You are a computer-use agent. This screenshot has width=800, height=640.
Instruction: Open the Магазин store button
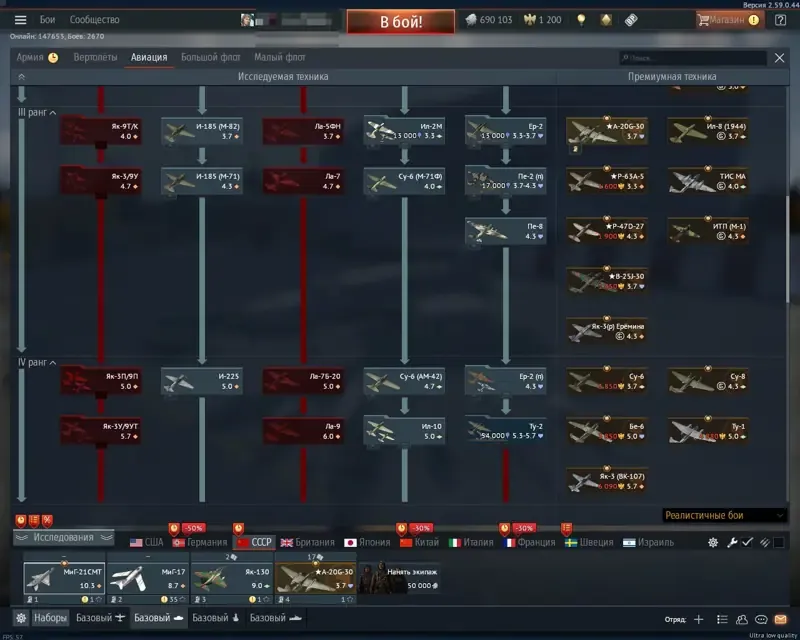pos(730,20)
